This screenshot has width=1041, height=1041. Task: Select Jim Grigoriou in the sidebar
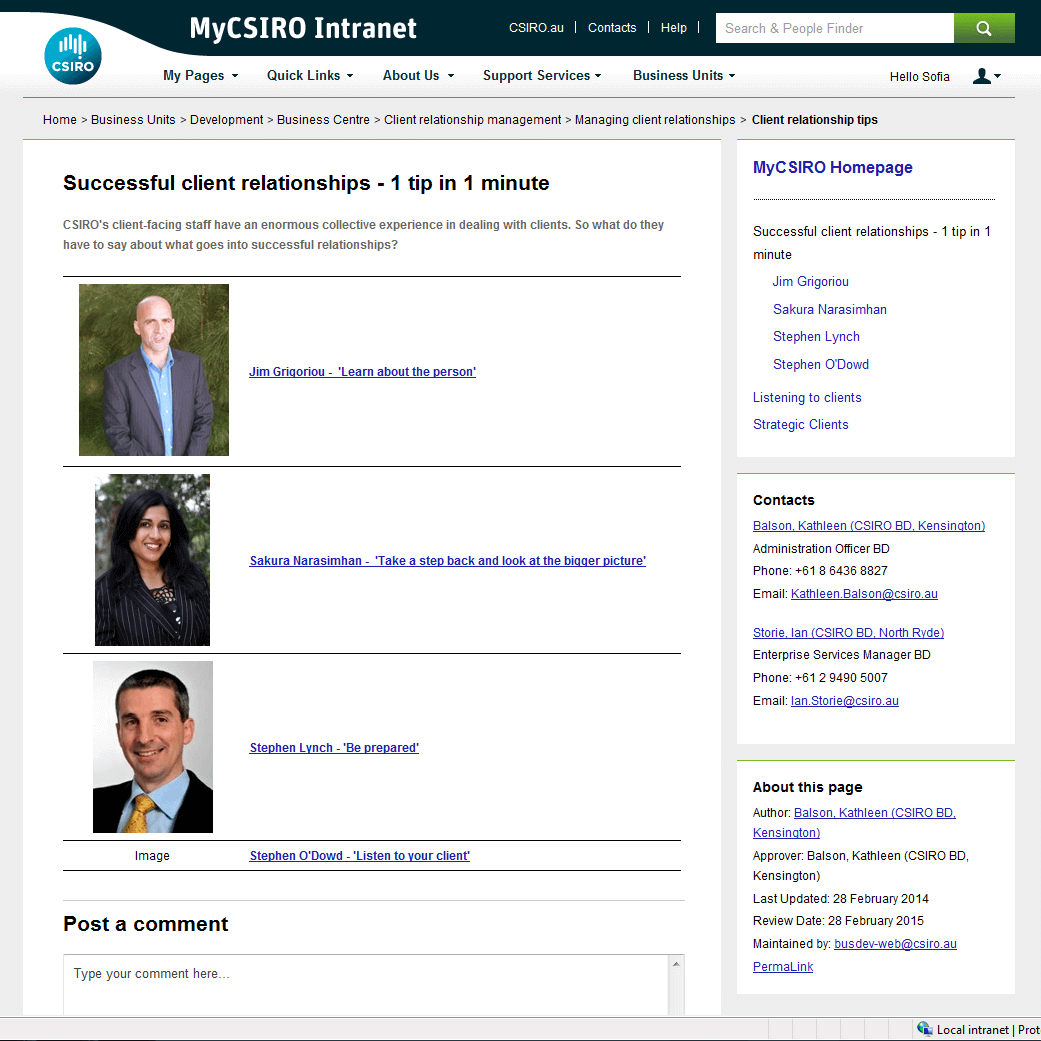coord(811,281)
